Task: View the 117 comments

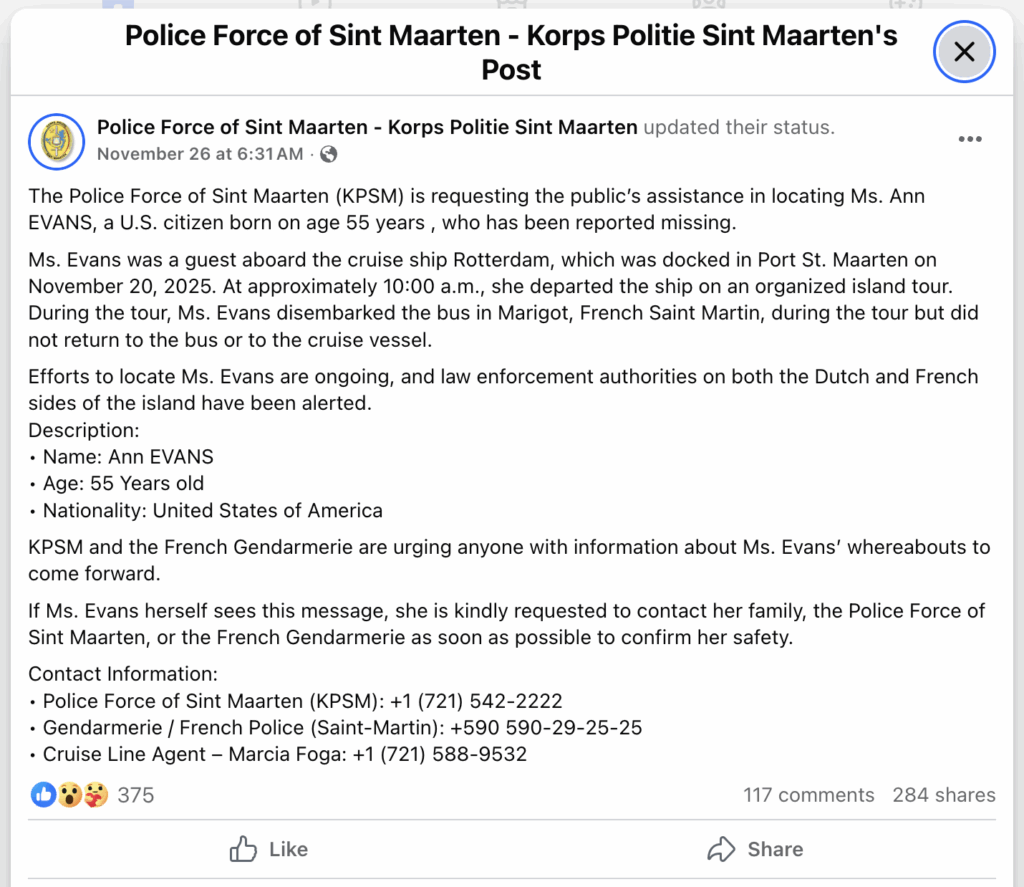Action: (x=808, y=795)
